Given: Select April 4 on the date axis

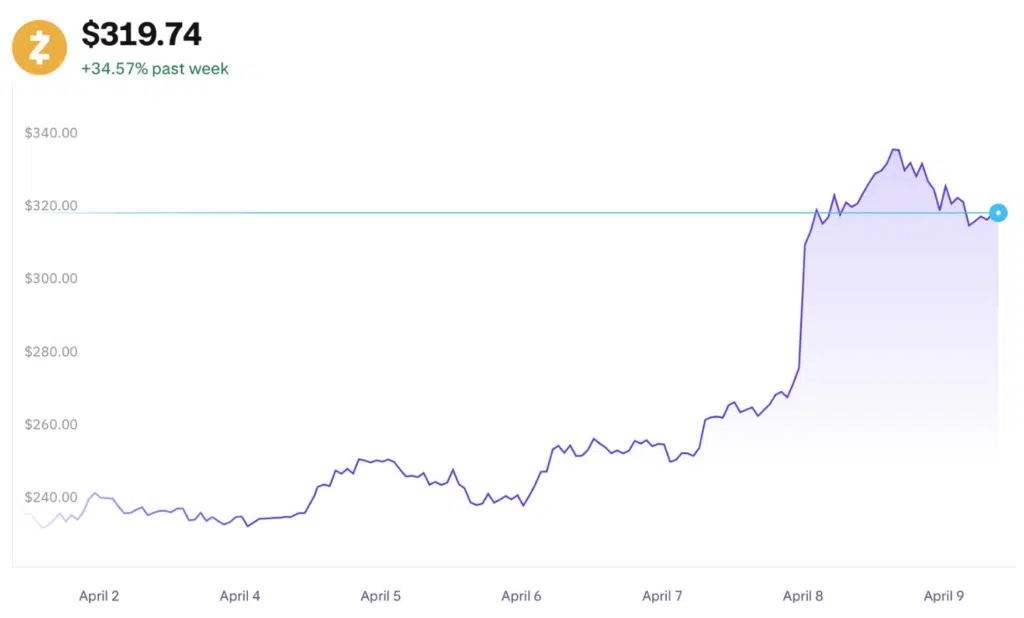Looking at the screenshot, I should (240, 596).
